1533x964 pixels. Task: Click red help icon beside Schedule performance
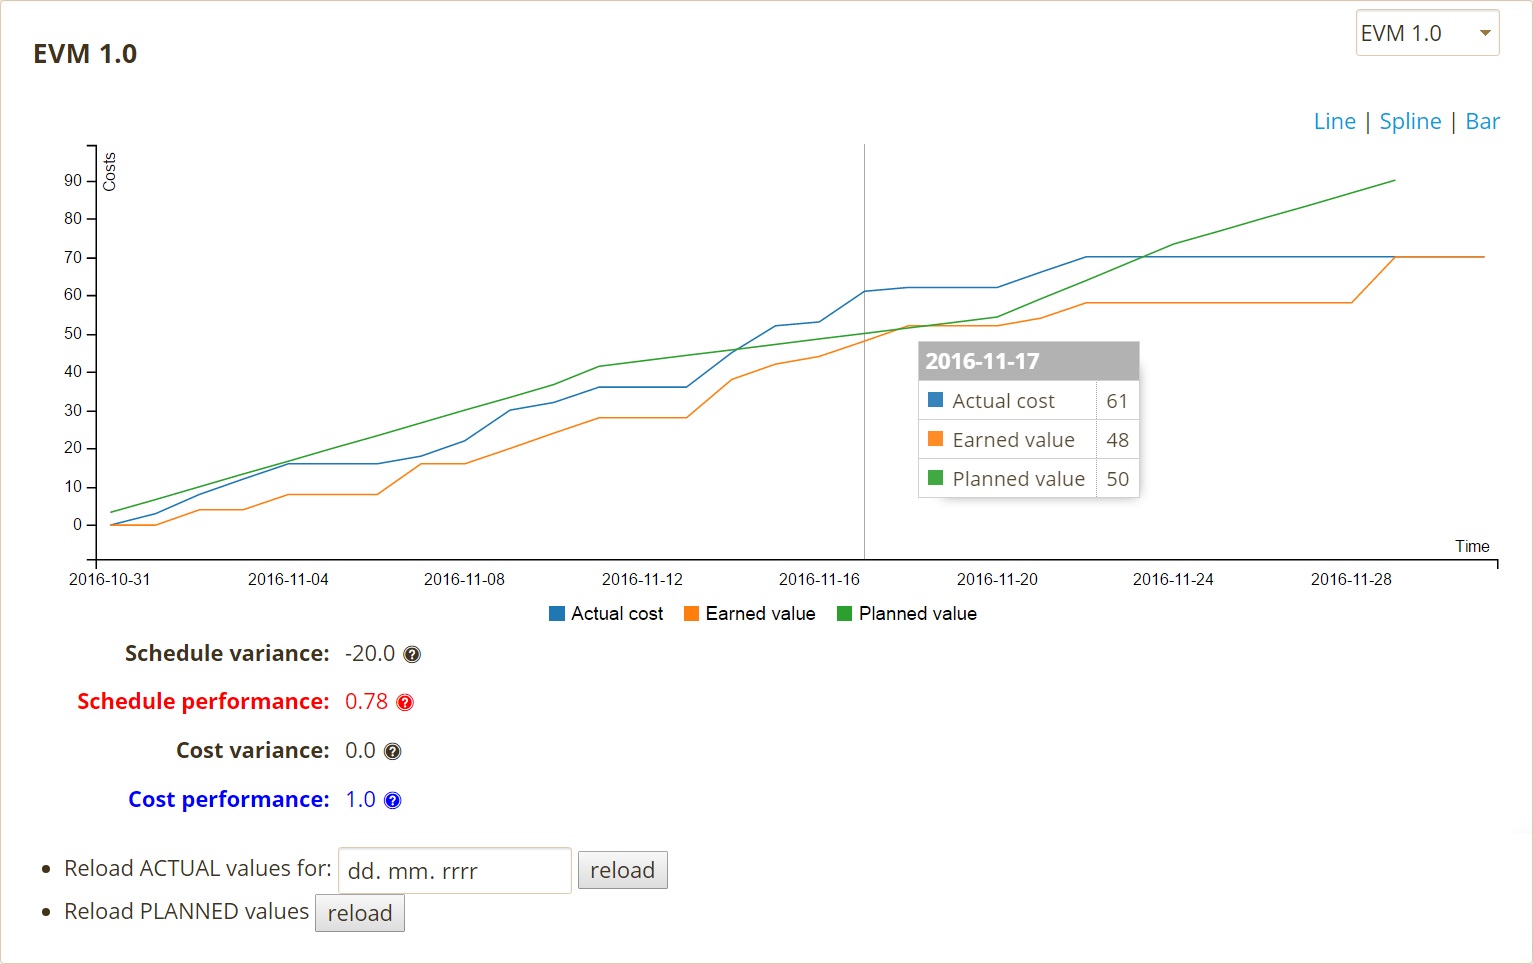(405, 703)
